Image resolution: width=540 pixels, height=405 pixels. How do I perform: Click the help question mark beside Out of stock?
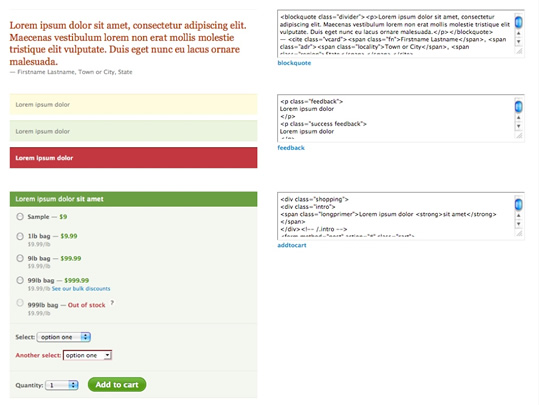coord(112,303)
